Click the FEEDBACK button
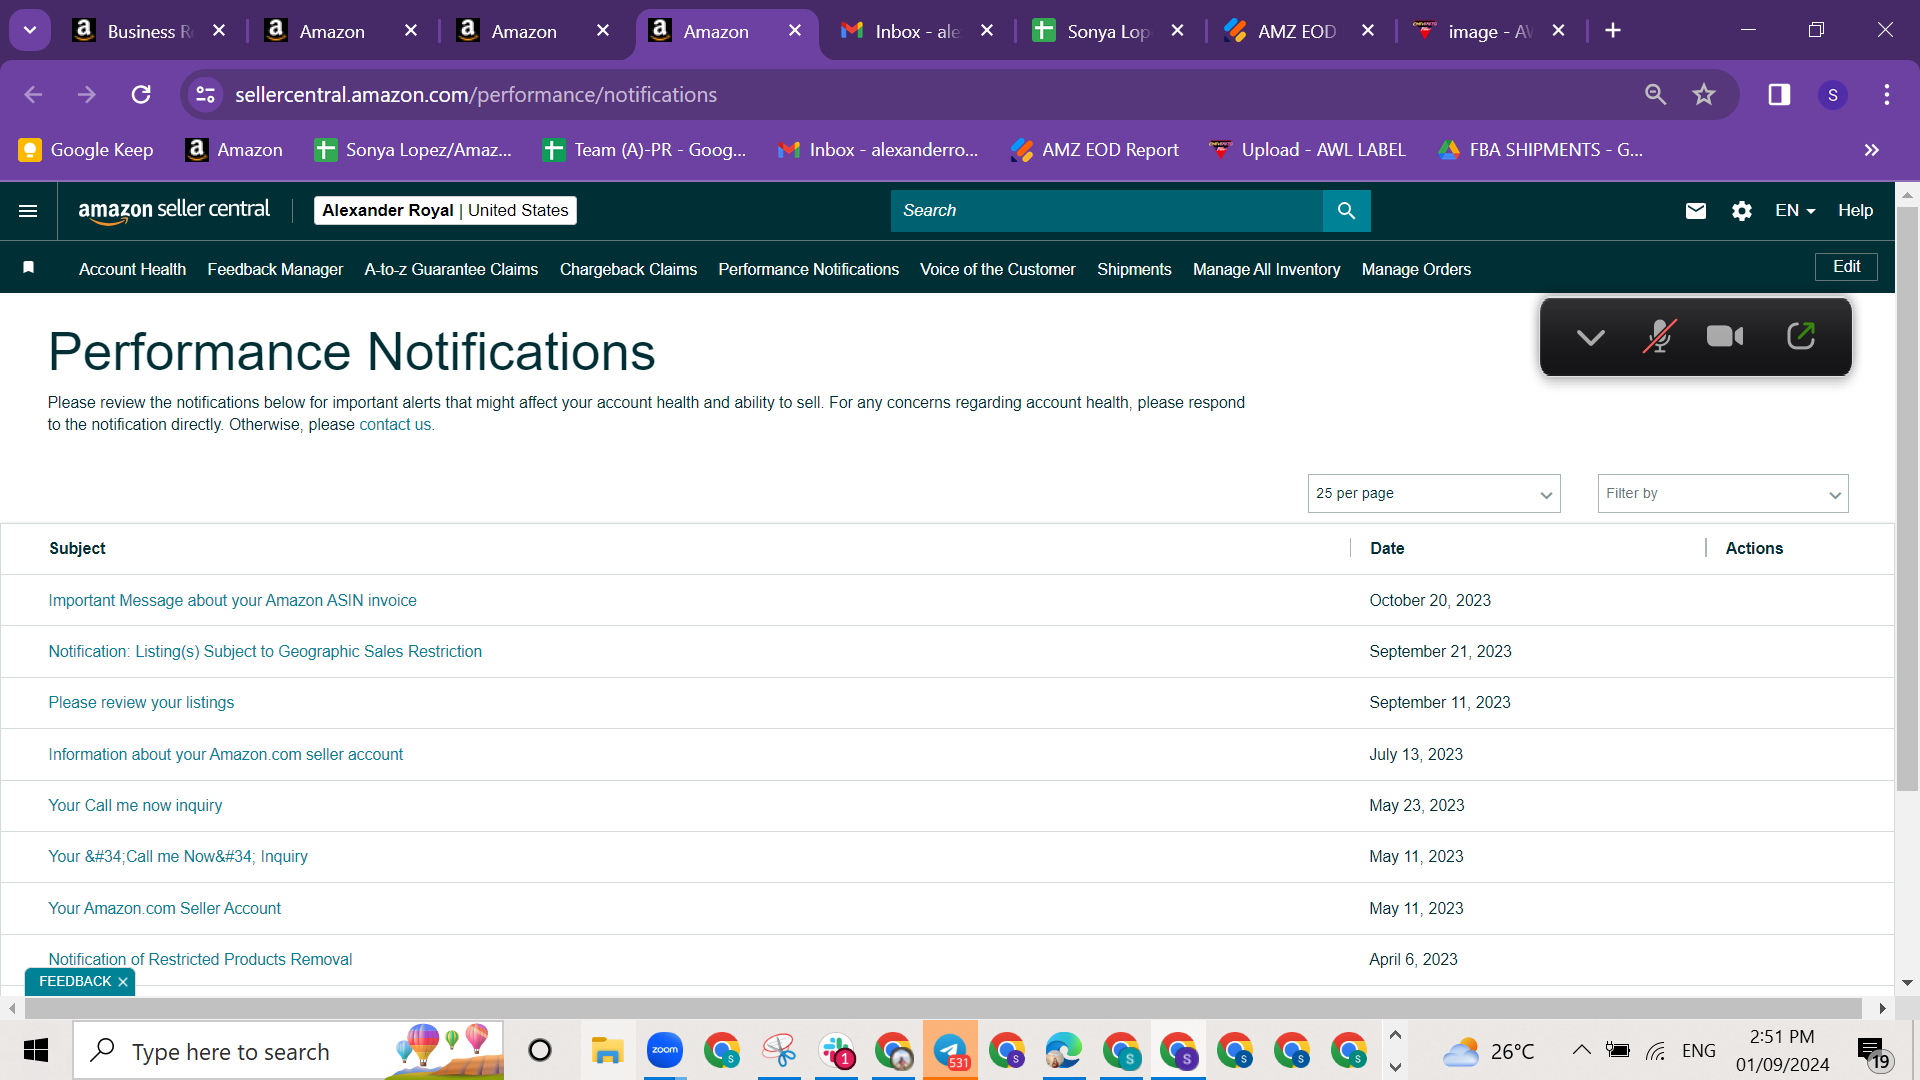 pos(75,982)
